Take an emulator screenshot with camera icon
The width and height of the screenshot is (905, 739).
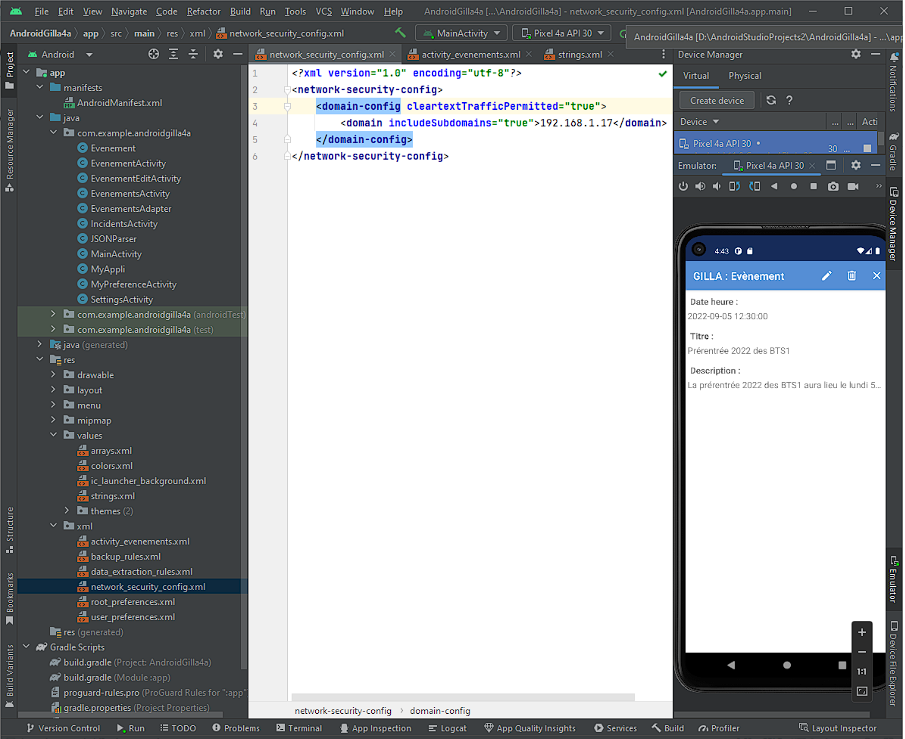point(833,186)
